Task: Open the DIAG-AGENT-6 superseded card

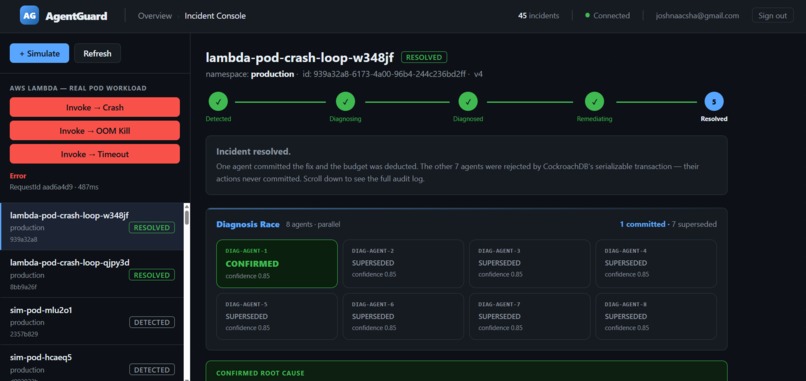Action: point(403,316)
